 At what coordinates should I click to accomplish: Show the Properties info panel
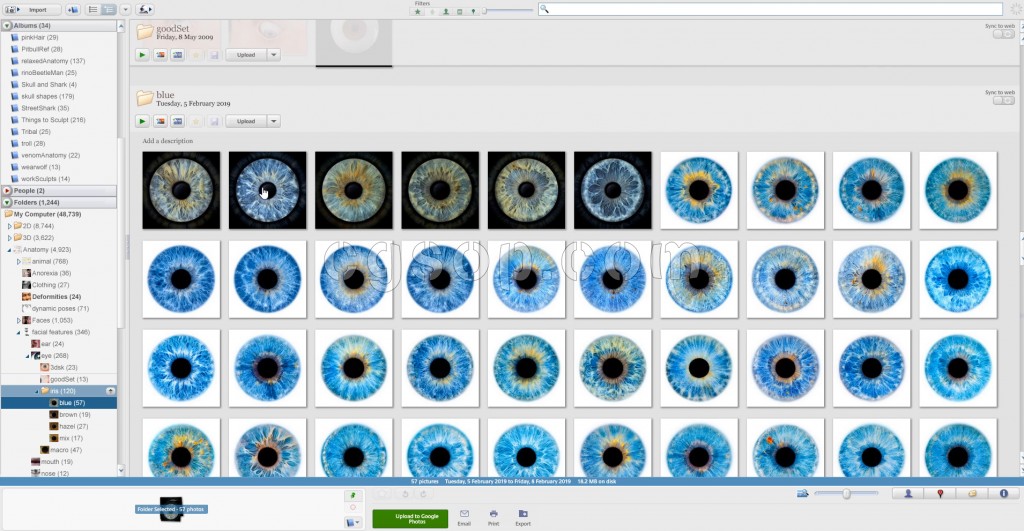pyautogui.click(x=1004, y=494)
